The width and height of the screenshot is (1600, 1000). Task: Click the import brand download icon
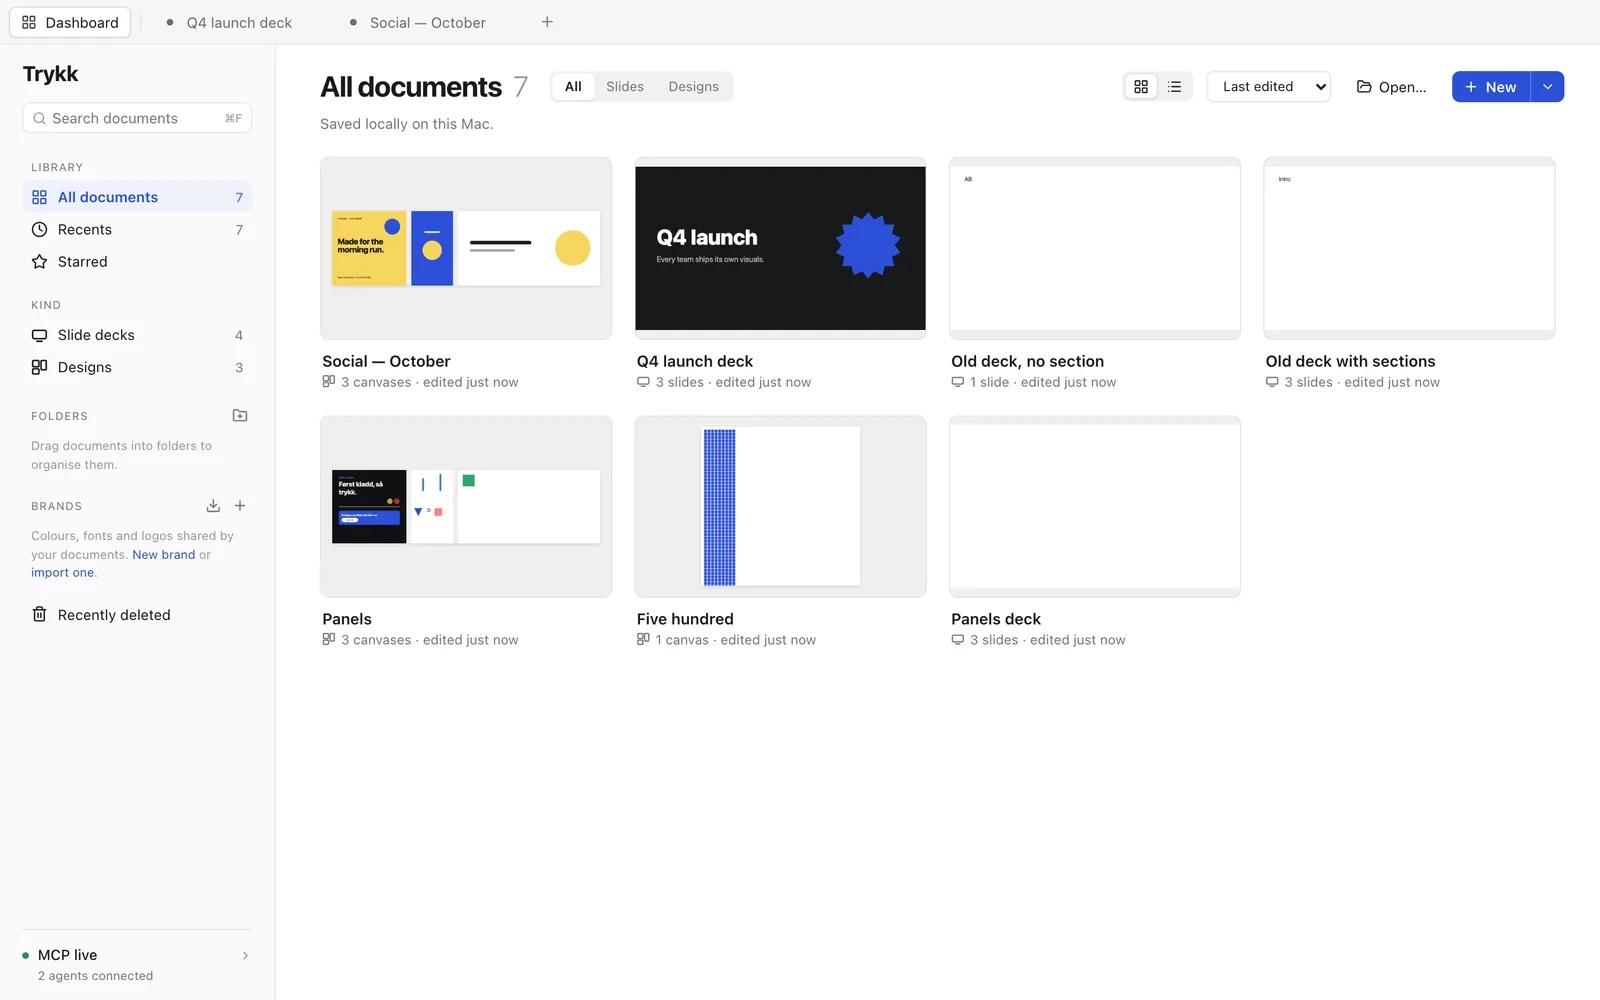point(213,506)
